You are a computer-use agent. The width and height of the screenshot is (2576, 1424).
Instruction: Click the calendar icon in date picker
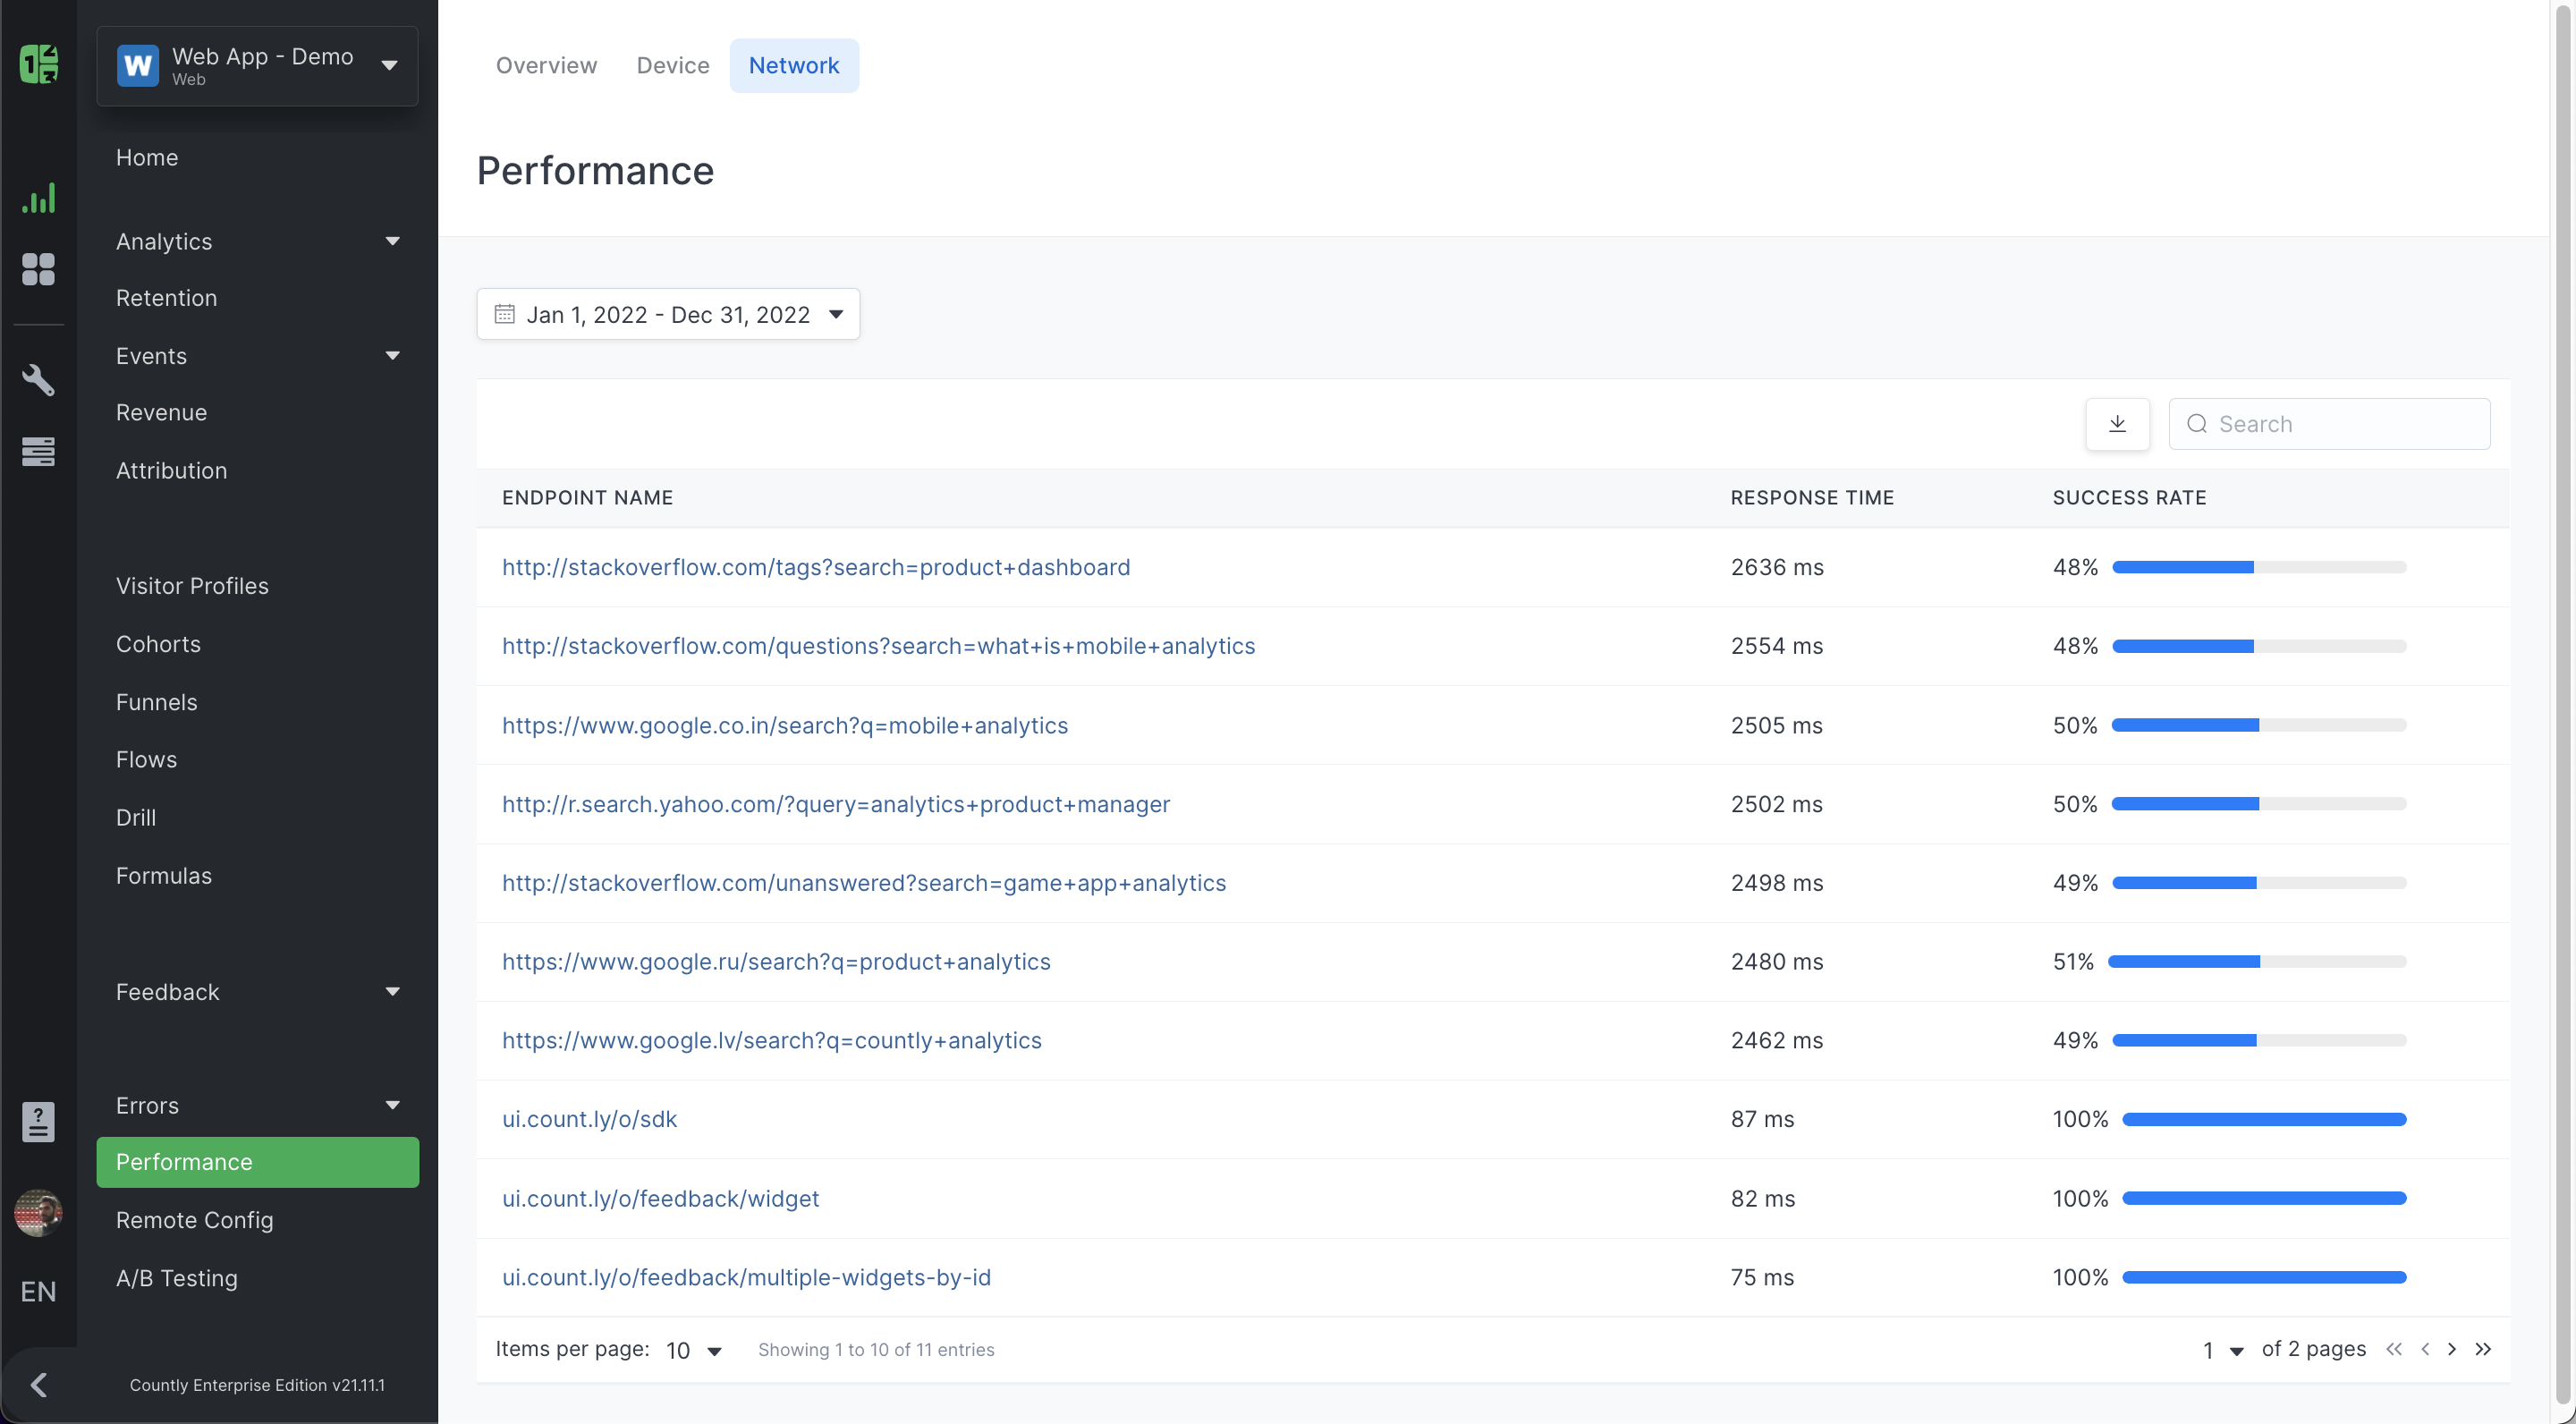click(504, 314)
